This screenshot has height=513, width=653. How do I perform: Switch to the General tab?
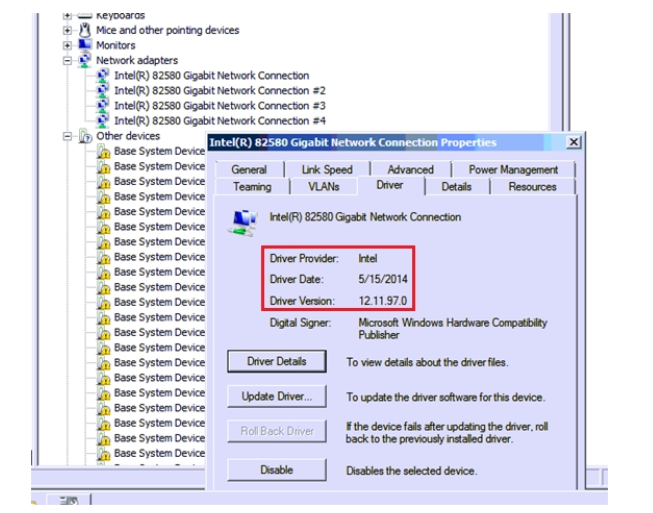(x=249, y=169)
